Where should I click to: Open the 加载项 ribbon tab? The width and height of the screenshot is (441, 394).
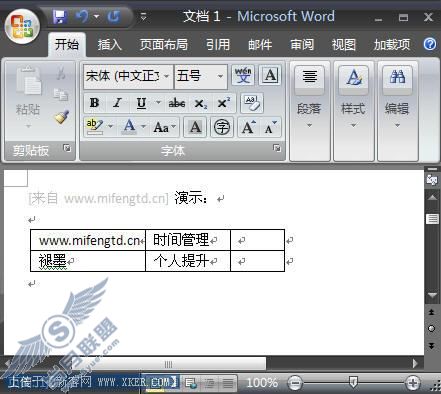pyautogui.click(x=392, y=45)
